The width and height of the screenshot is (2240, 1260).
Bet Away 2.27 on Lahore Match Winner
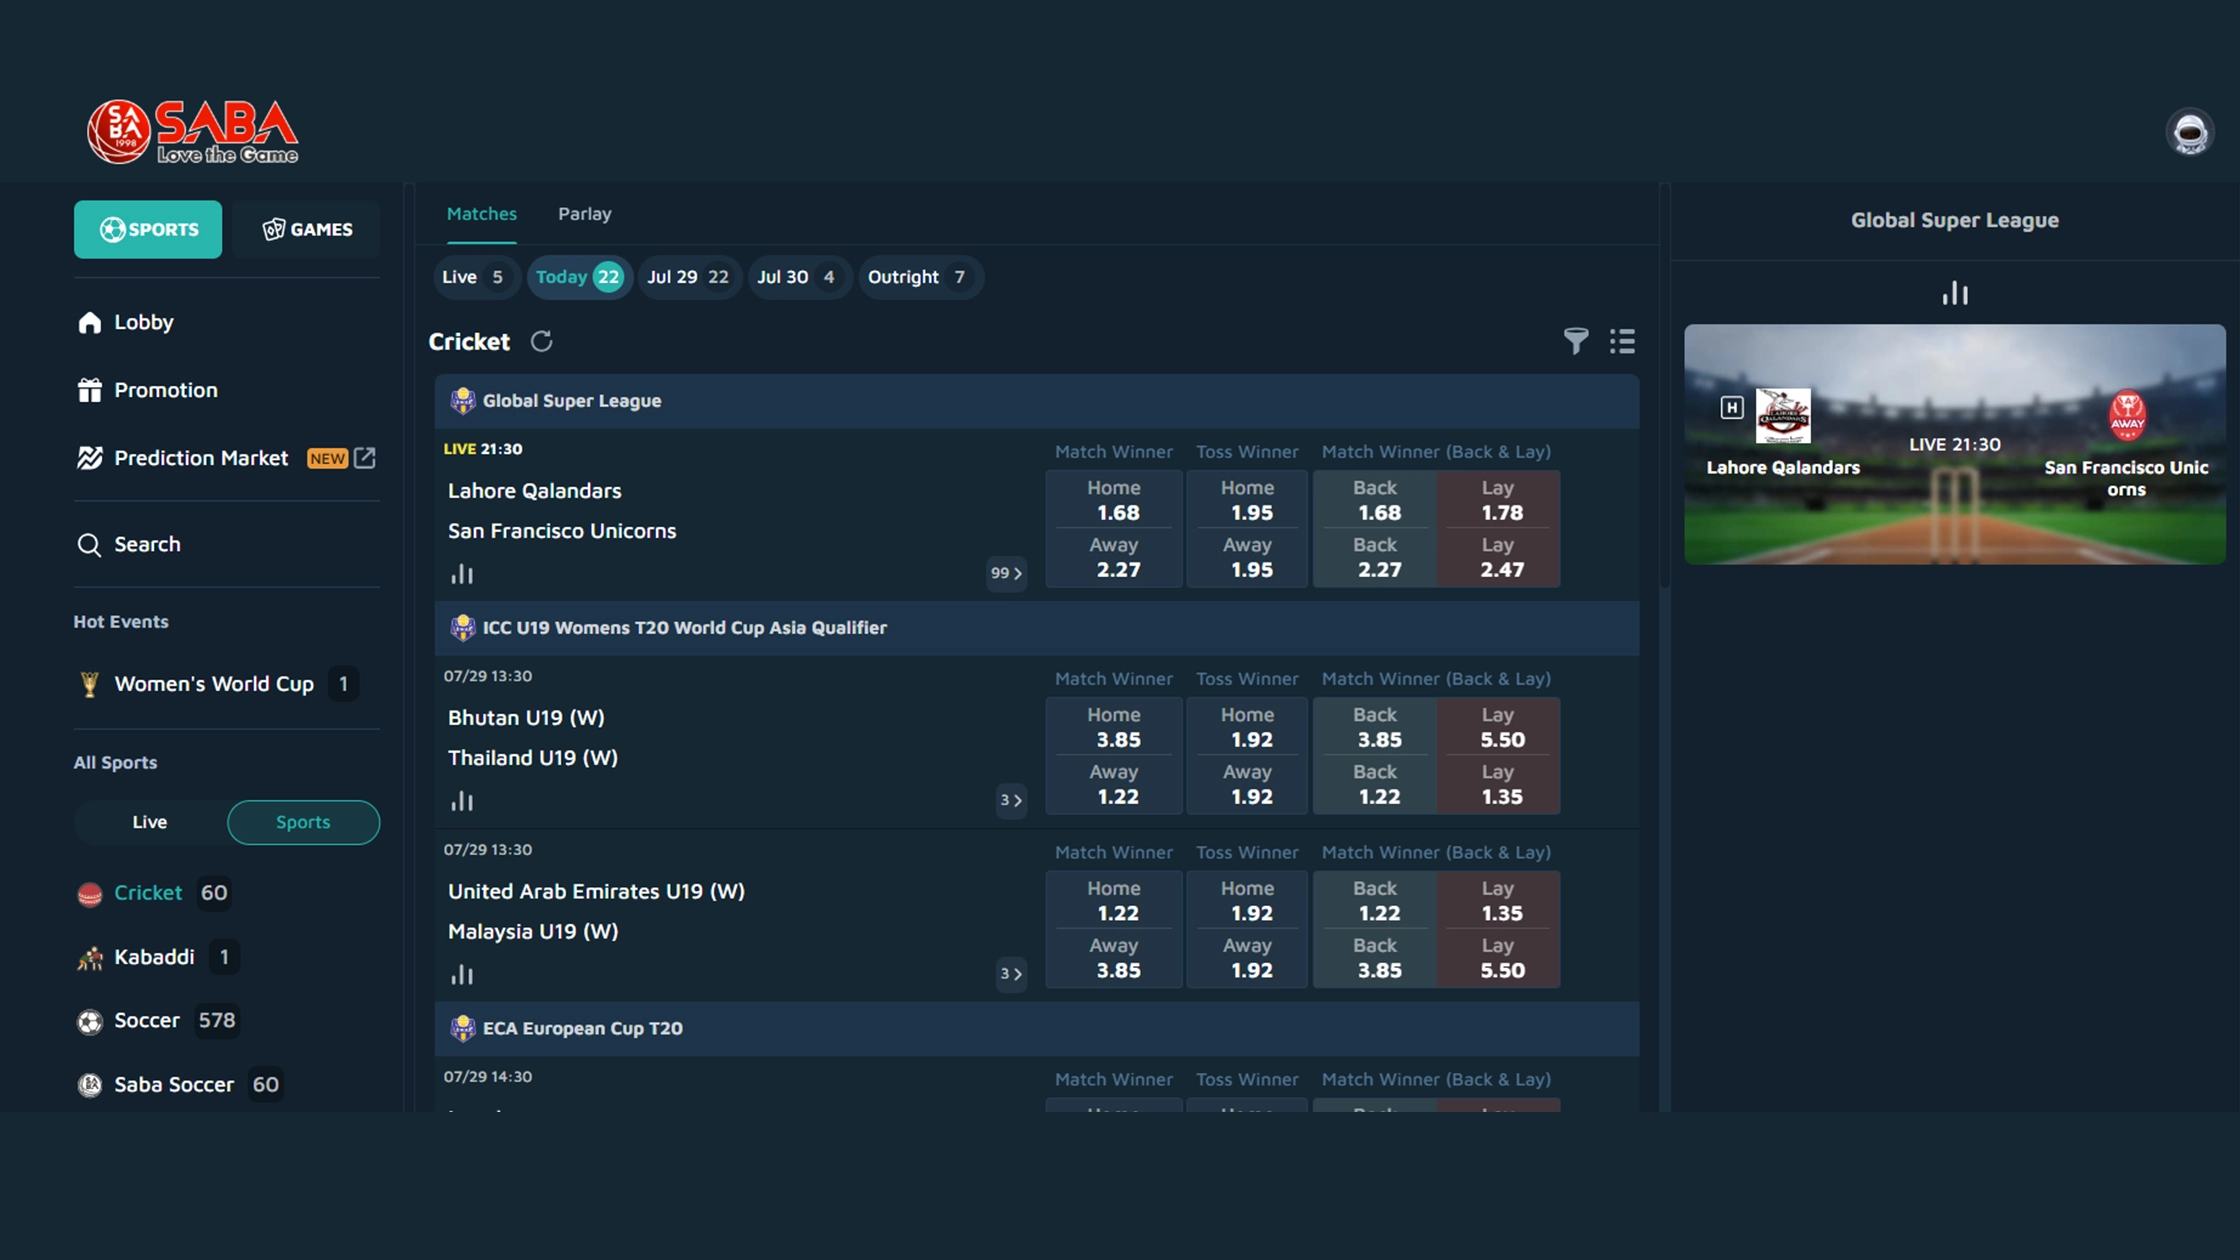(1114, 557)
